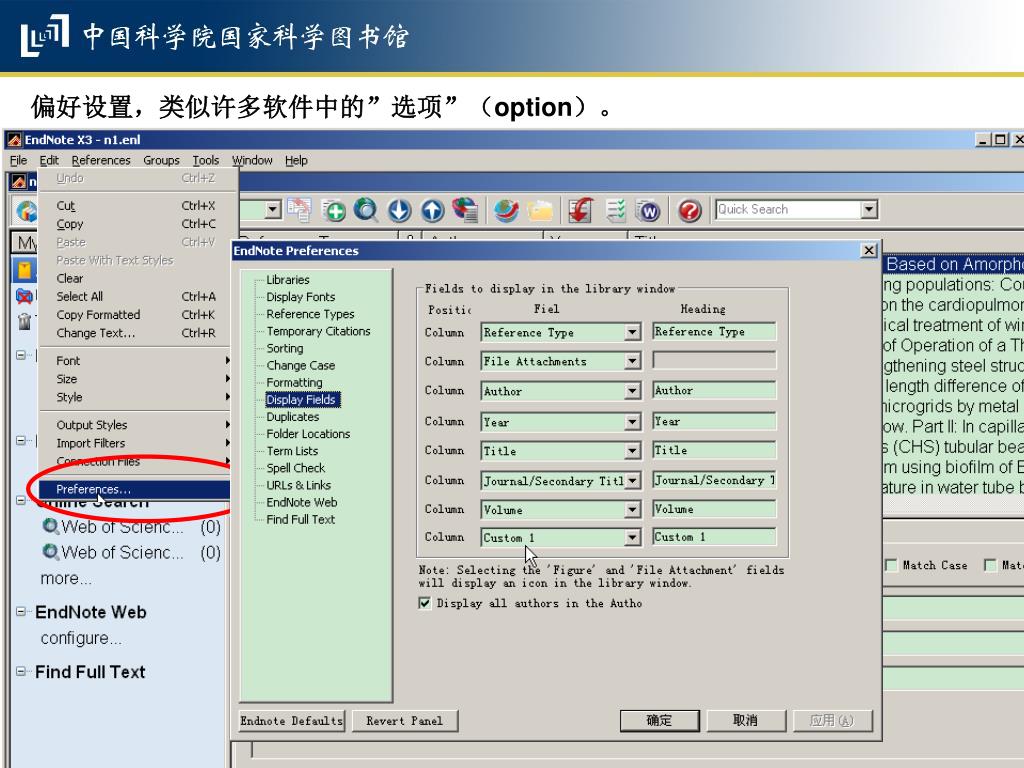The image size is (1024, 768).
Task: Click the Export up-arrow icon
Action: 432,210
